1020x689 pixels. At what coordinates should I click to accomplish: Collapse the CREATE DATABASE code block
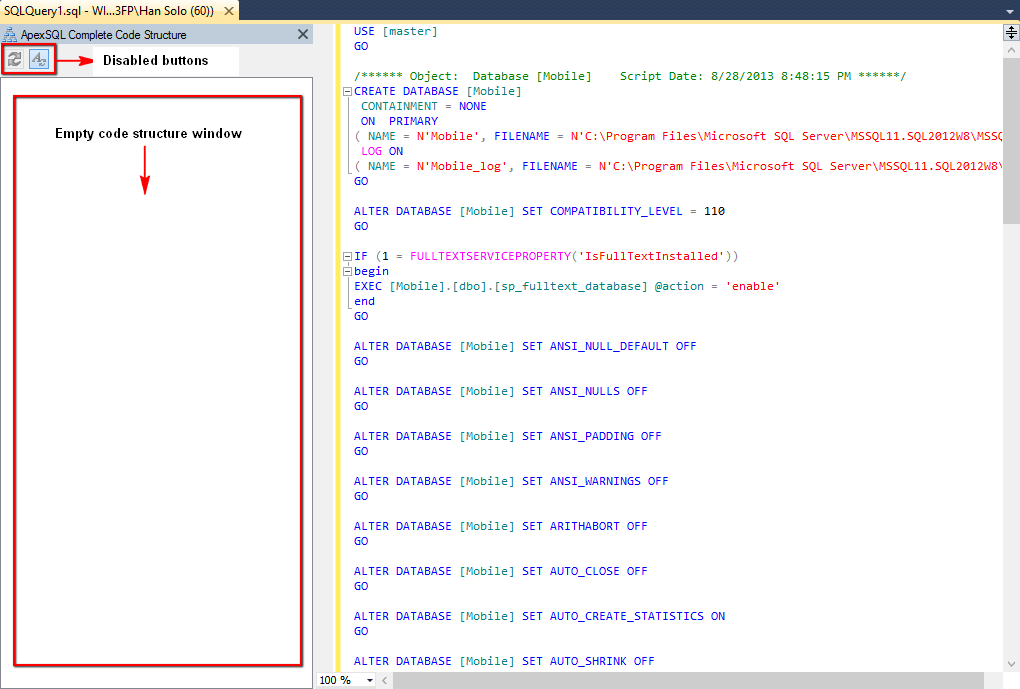[347, 91]
